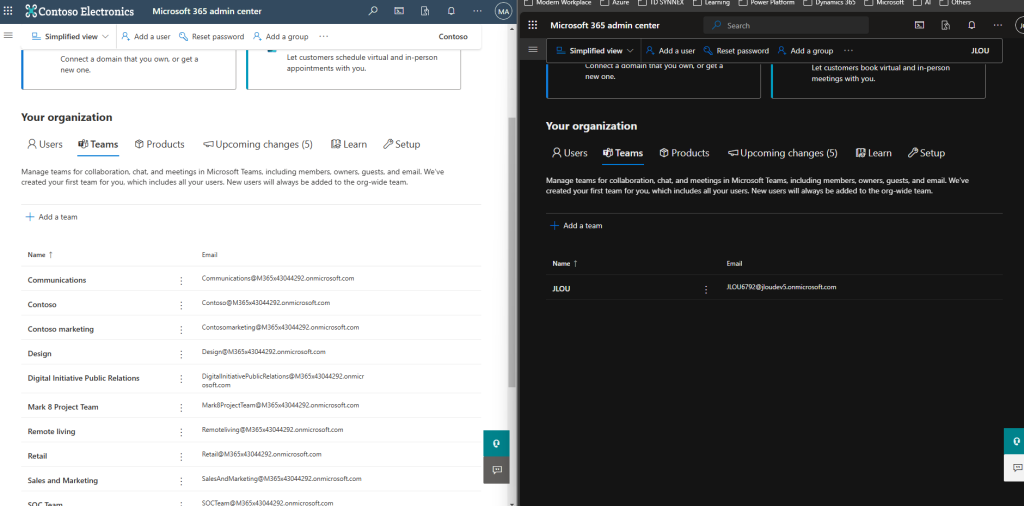Open more actions for Communications team
Image resolution: width=1024 pixels, height=506 pixels.
click(182, 281)
